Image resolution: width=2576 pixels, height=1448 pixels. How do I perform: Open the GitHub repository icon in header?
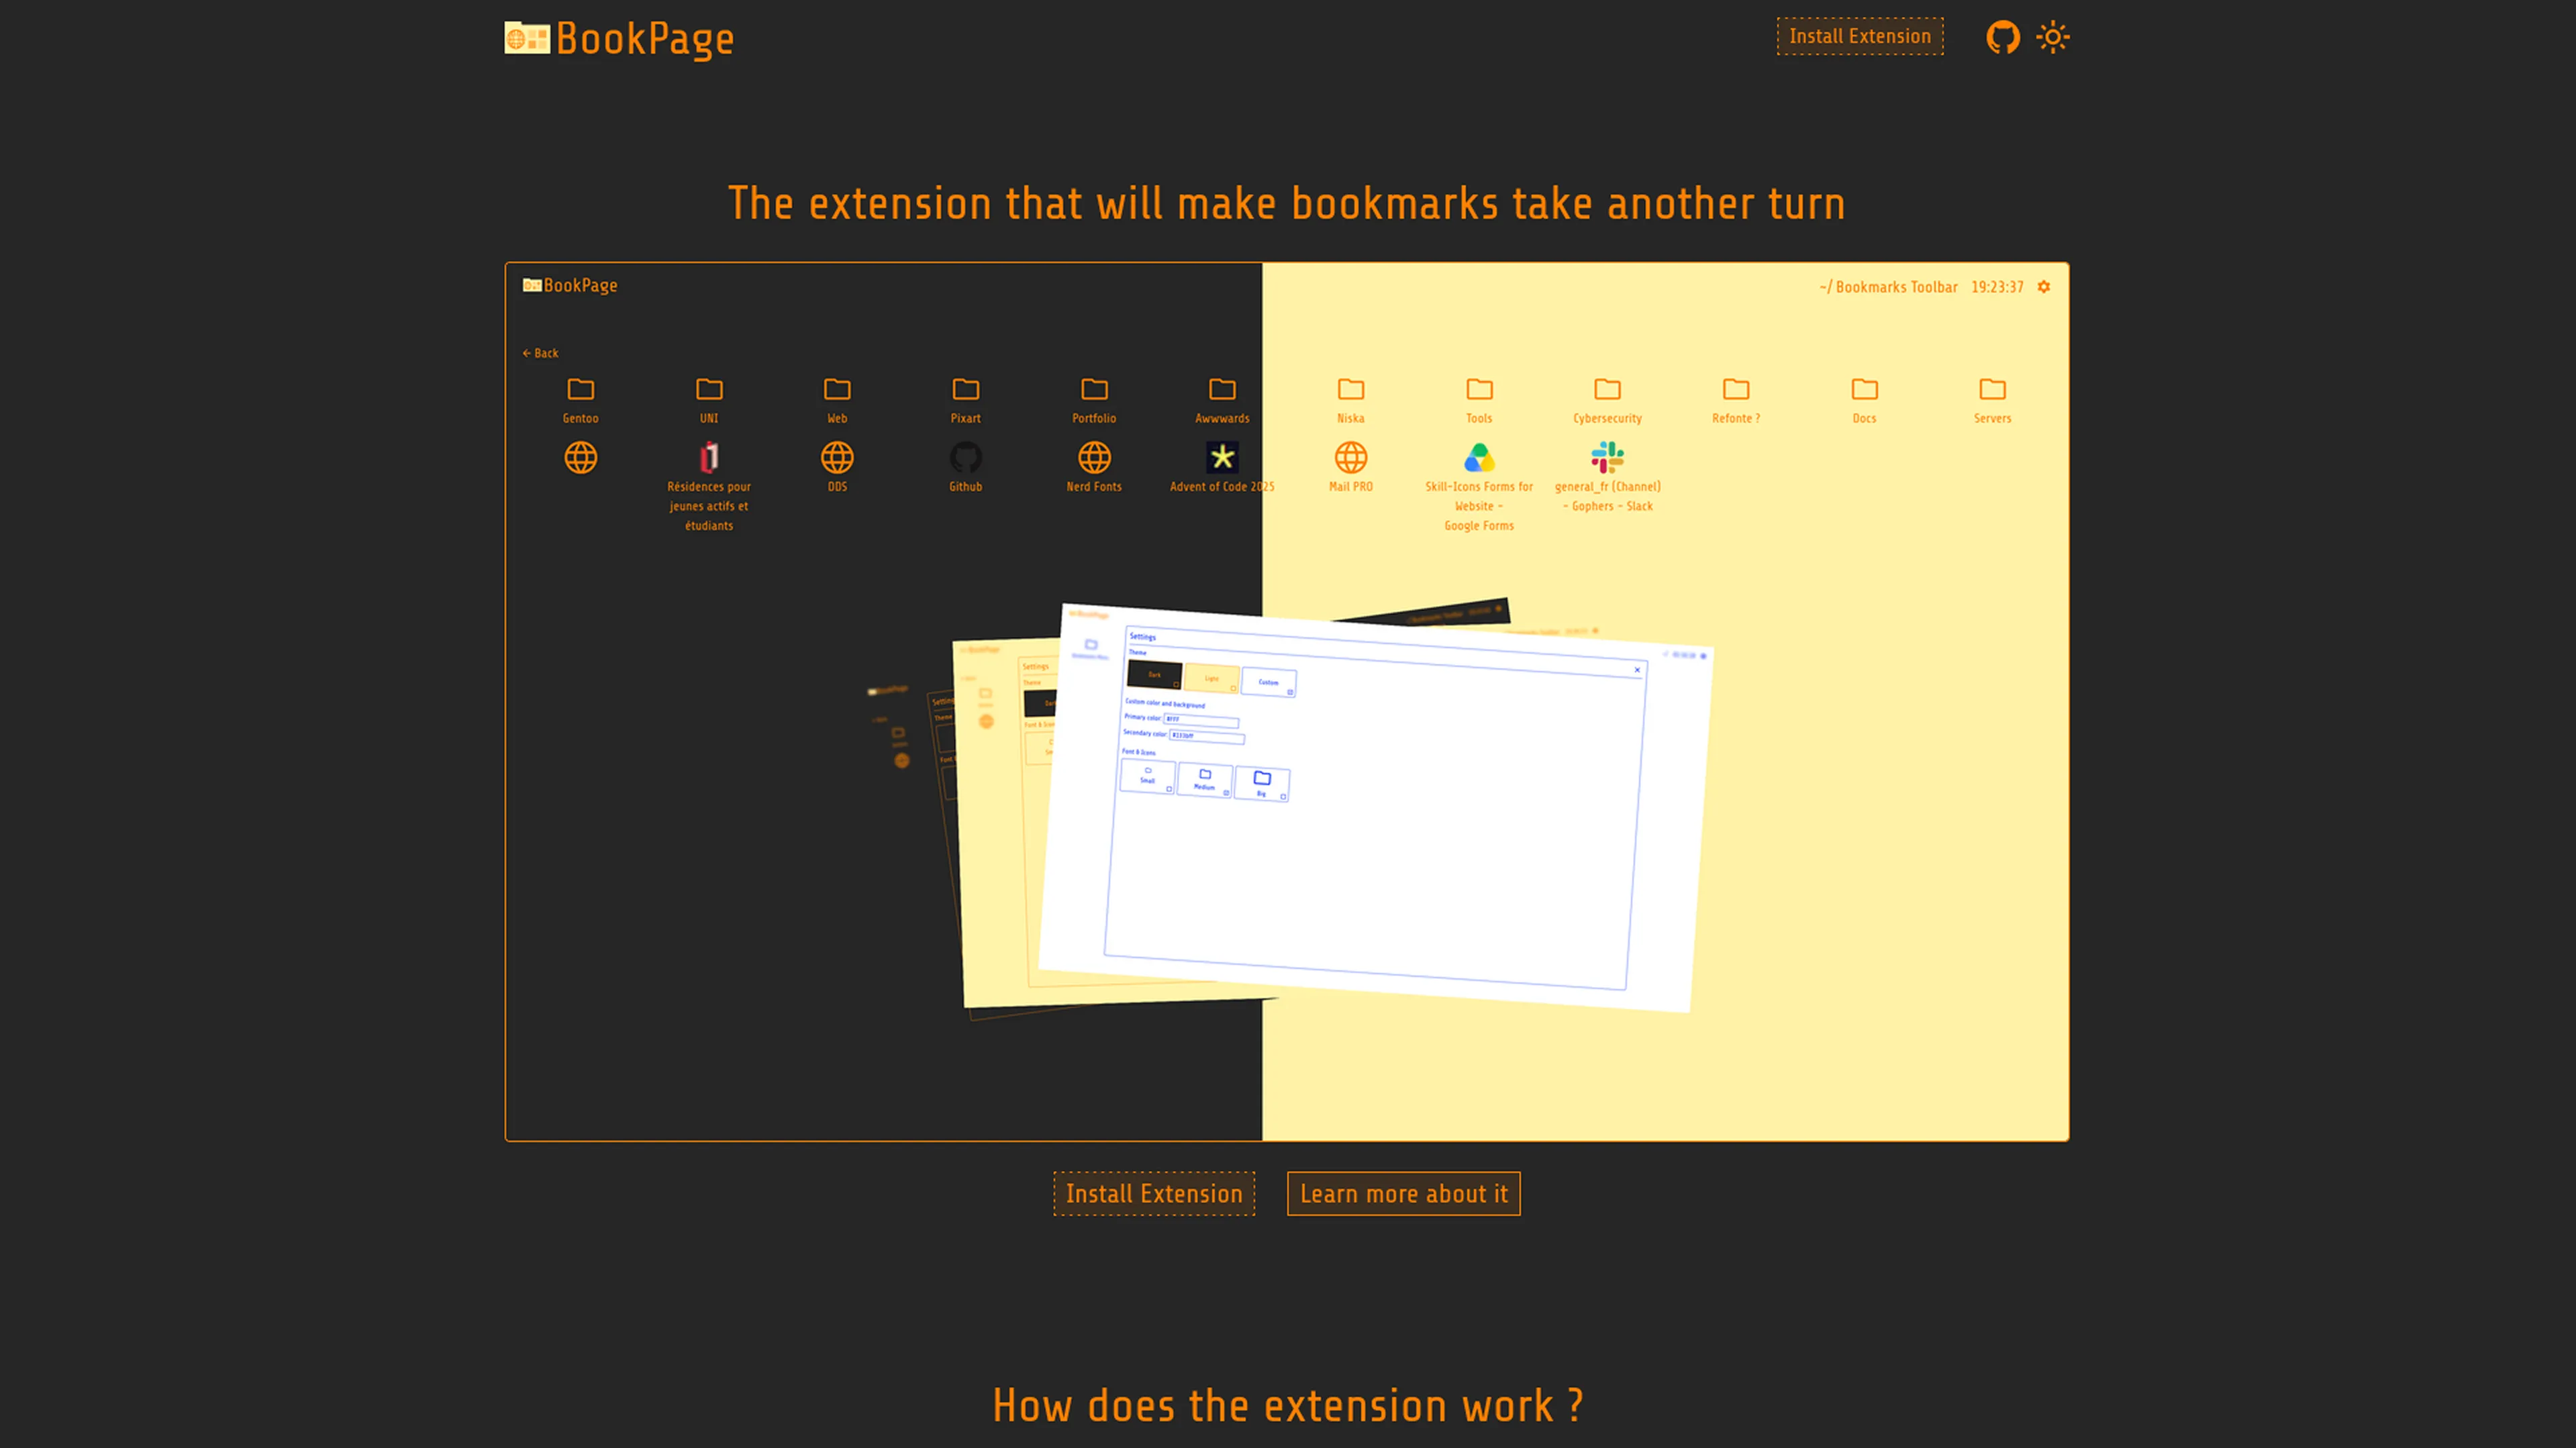pyautogui.click(x=2002, y=38)
